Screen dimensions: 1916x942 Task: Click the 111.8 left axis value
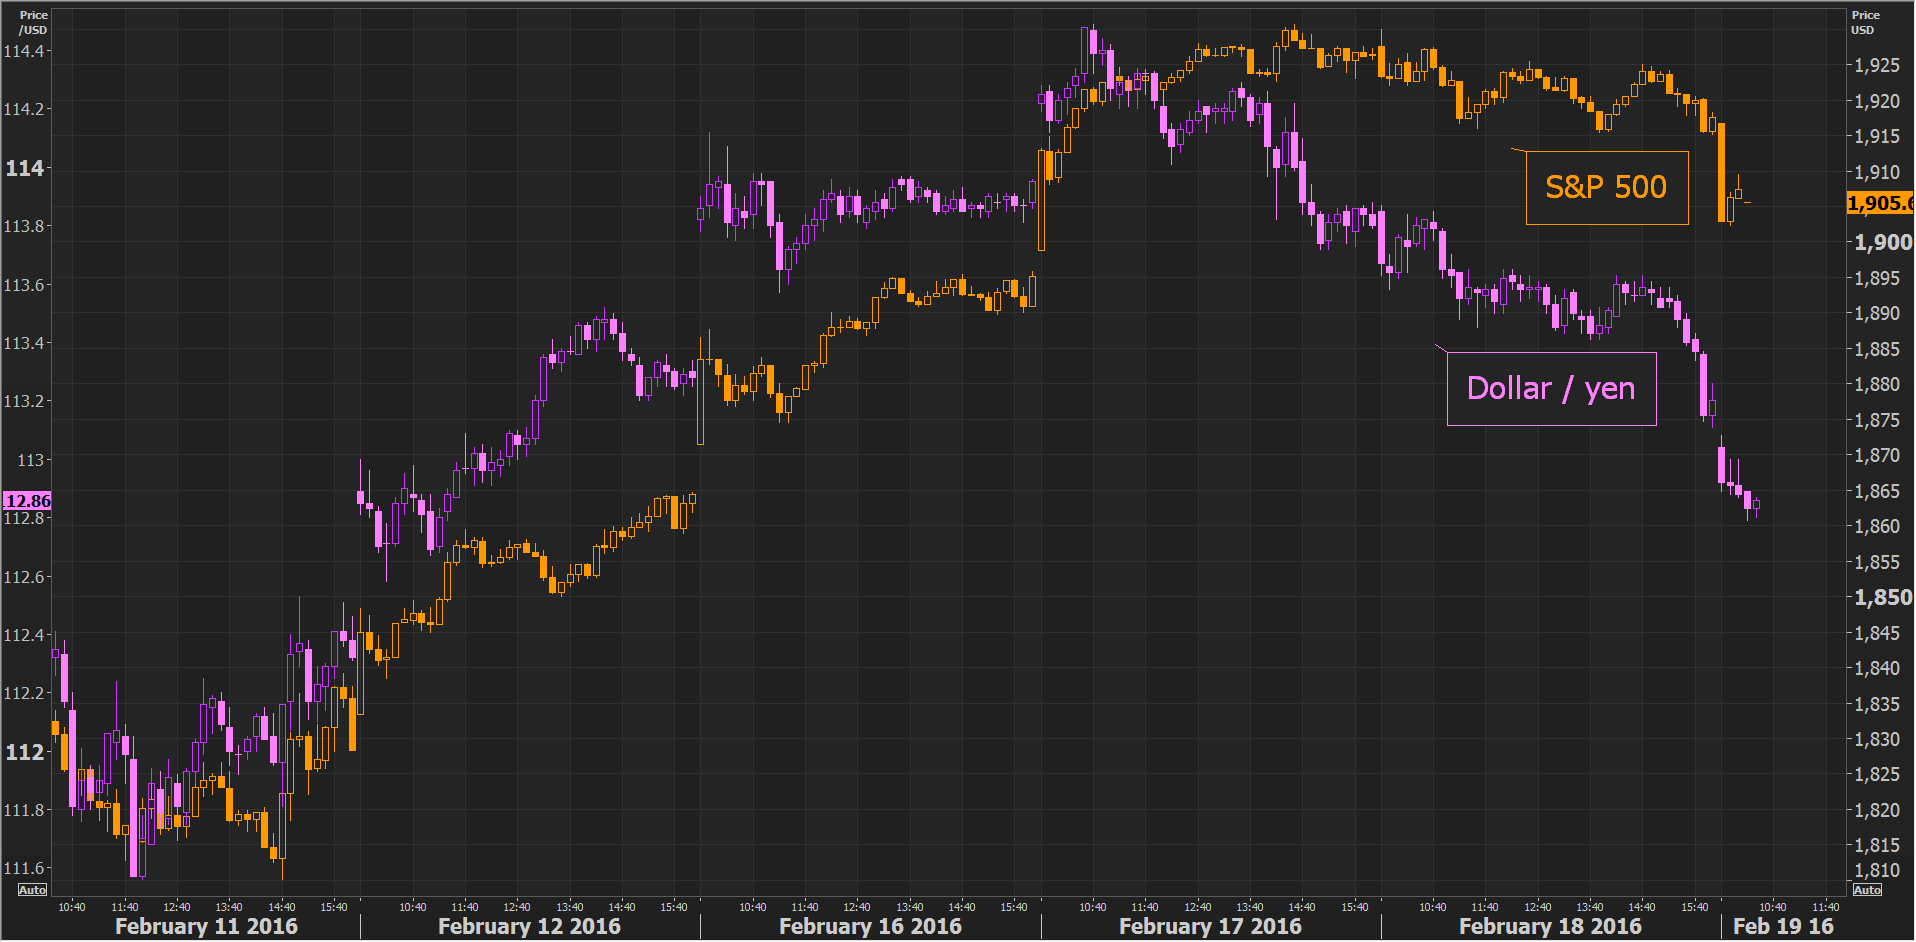click(x=24, y=810)
